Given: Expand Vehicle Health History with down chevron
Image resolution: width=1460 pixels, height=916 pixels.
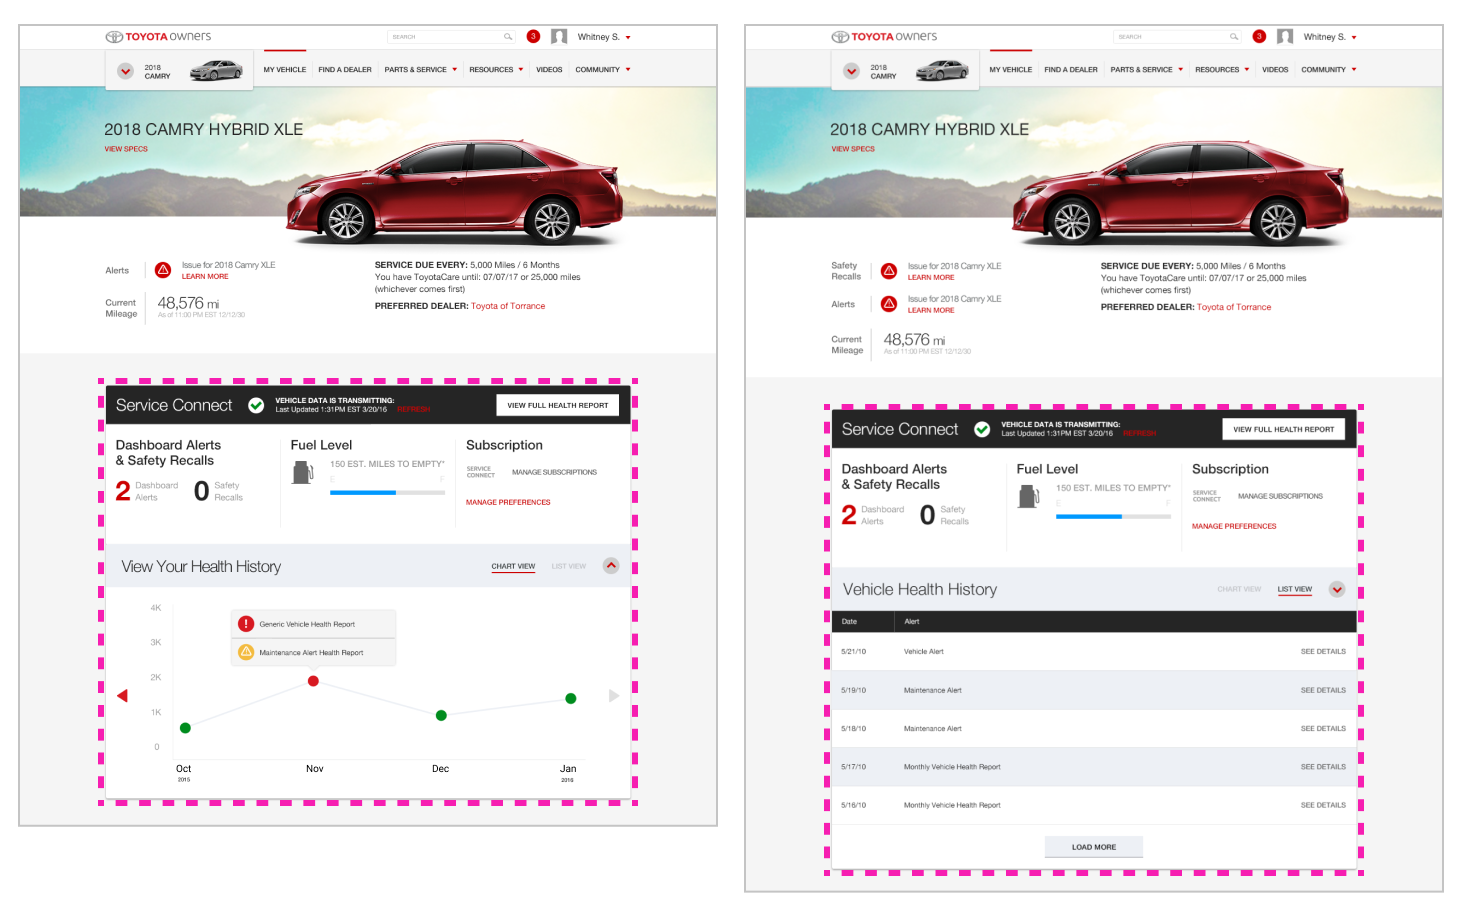Looking at the screenshot, I should (1337, 589).
